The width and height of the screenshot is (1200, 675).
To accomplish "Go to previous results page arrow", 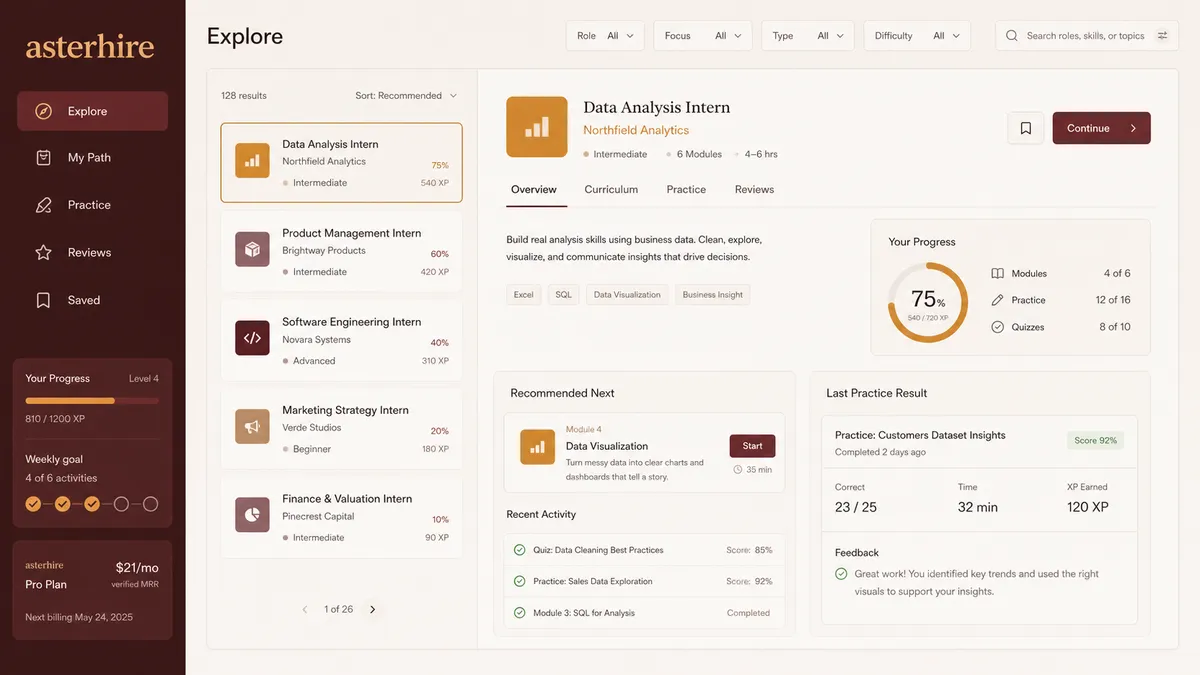I will click(x=305, y=609).
